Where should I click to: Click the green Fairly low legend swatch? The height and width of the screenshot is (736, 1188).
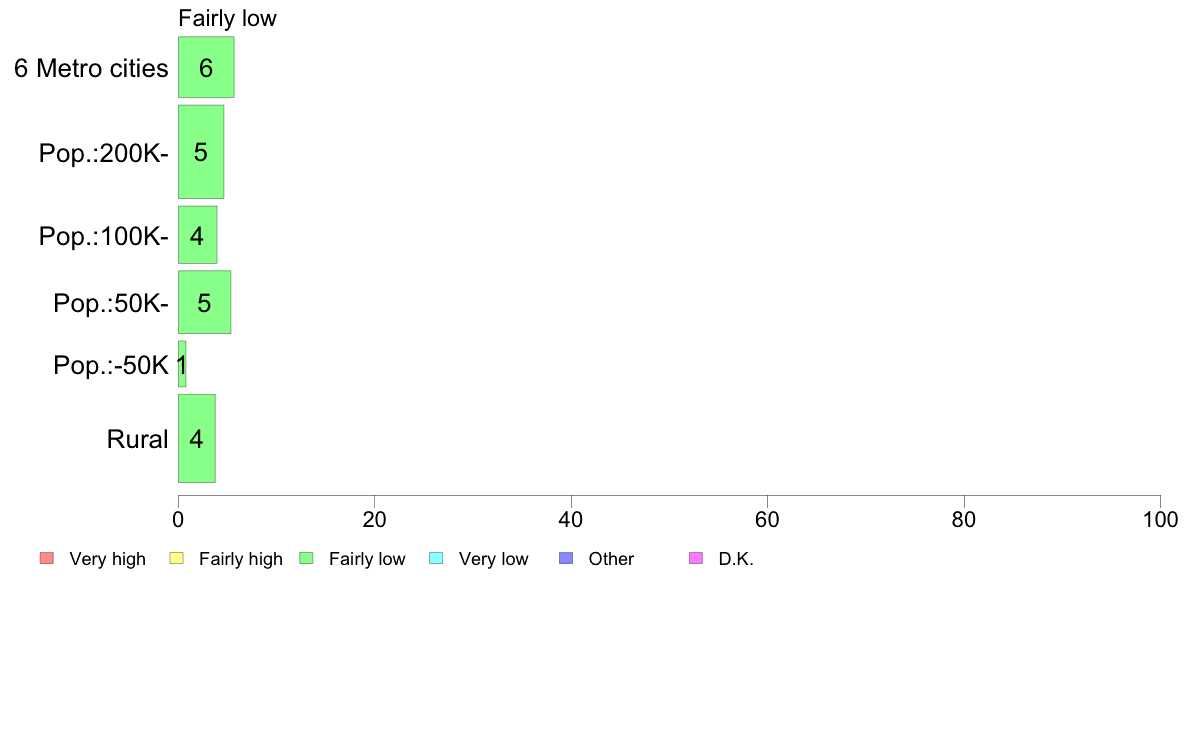click(x=306, y=559)
